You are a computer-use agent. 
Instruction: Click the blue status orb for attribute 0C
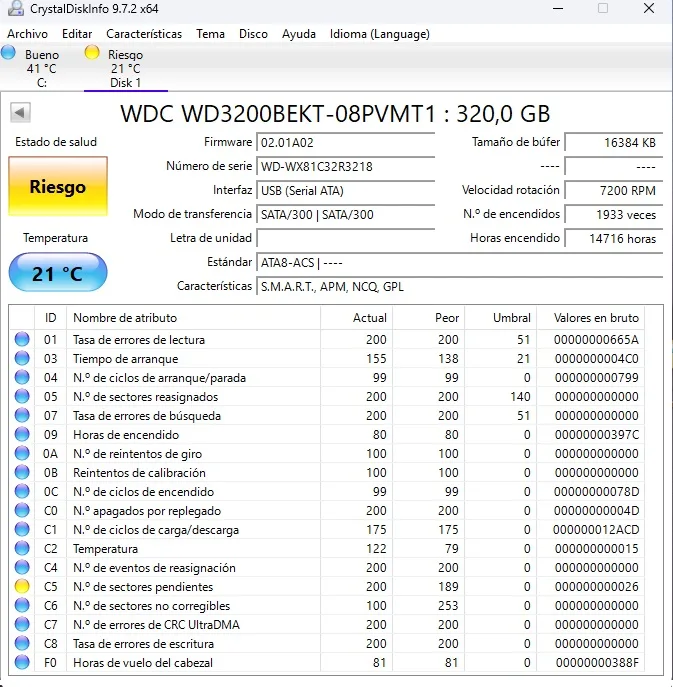(22, 491)
